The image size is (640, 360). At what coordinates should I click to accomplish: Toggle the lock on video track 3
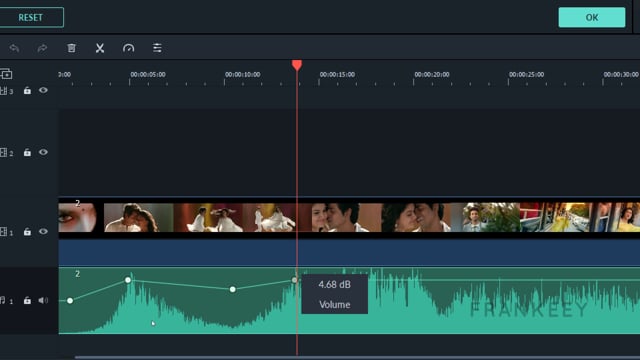pos(27,91)
